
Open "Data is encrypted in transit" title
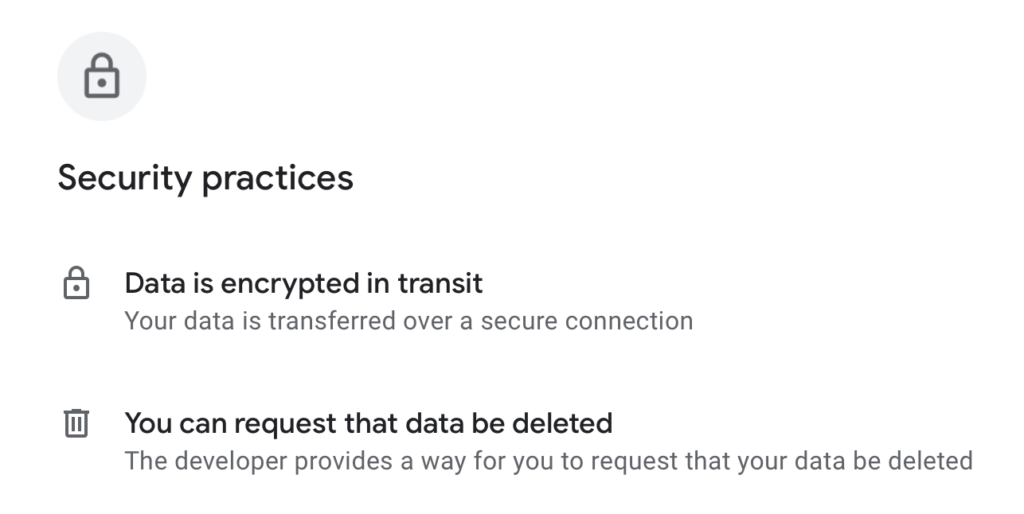pyautogui.click(x=303, y=284)
